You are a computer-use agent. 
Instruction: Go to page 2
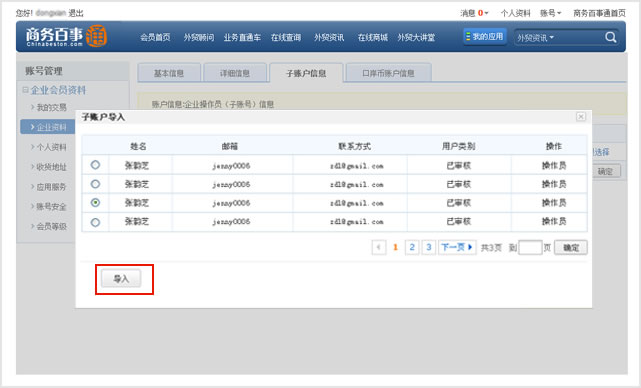(x=412, y=247)
